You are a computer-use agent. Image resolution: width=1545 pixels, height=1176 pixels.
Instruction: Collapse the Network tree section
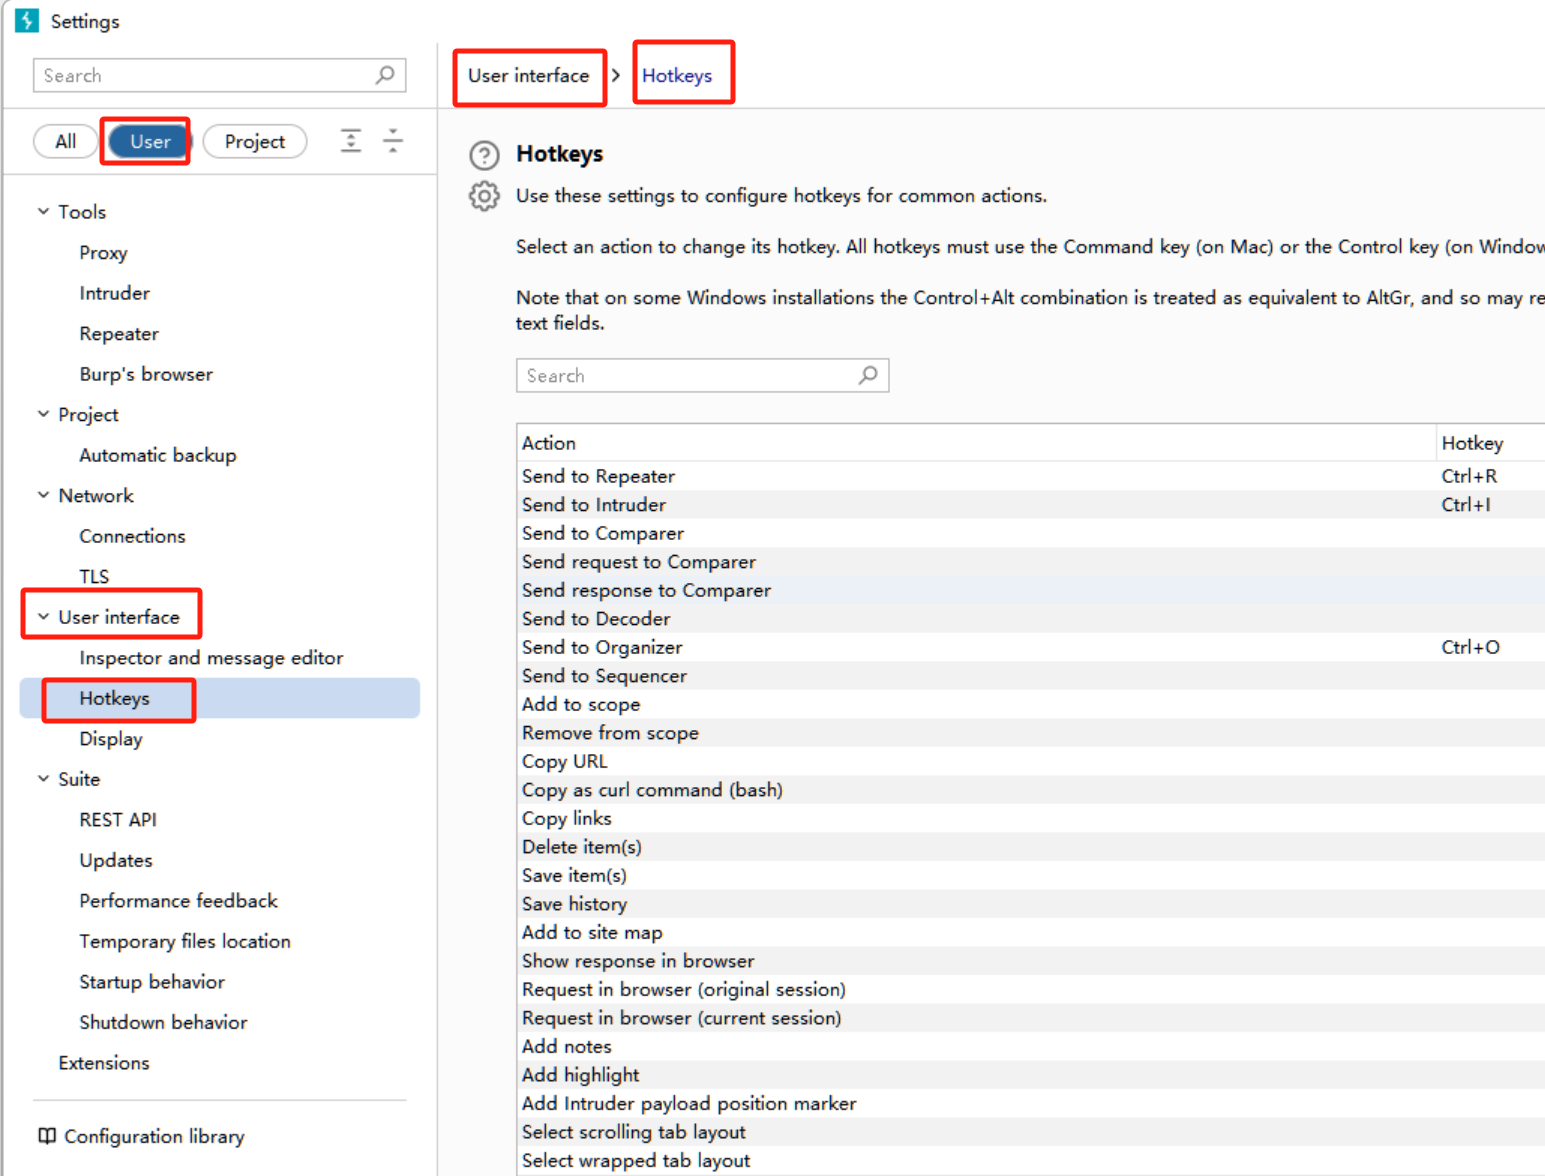click(43, 495)
